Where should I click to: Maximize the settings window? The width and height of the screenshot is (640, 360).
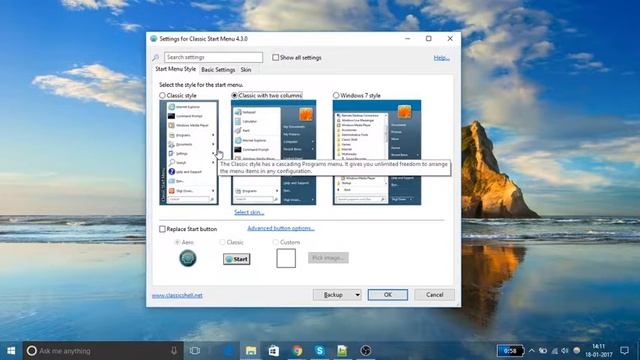[429, 38]
